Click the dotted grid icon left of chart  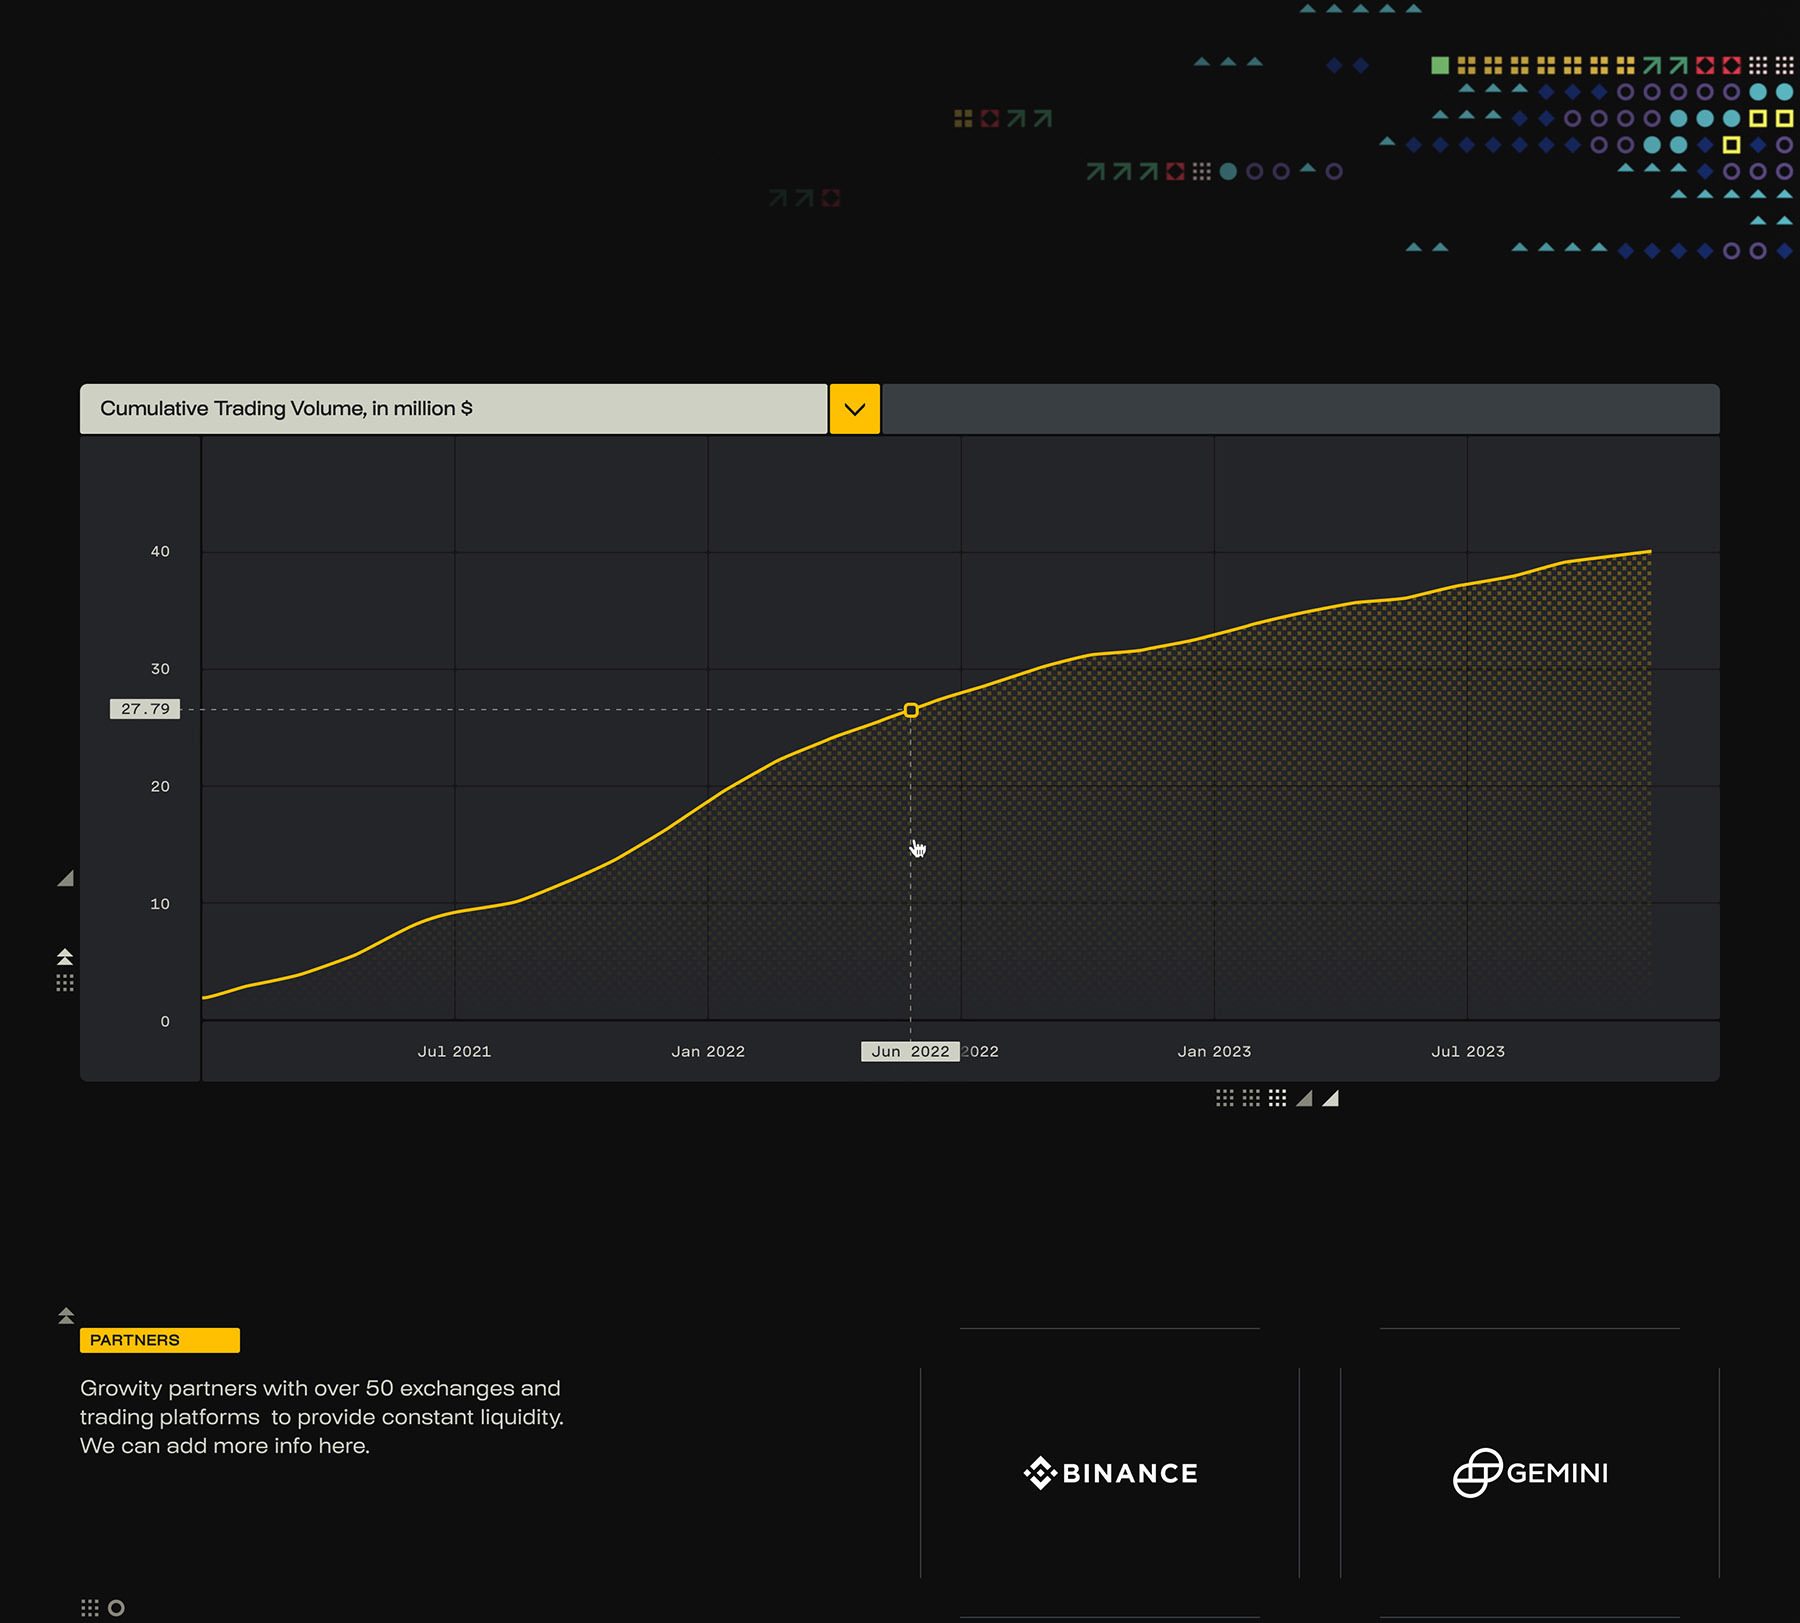tap(65, 983)
